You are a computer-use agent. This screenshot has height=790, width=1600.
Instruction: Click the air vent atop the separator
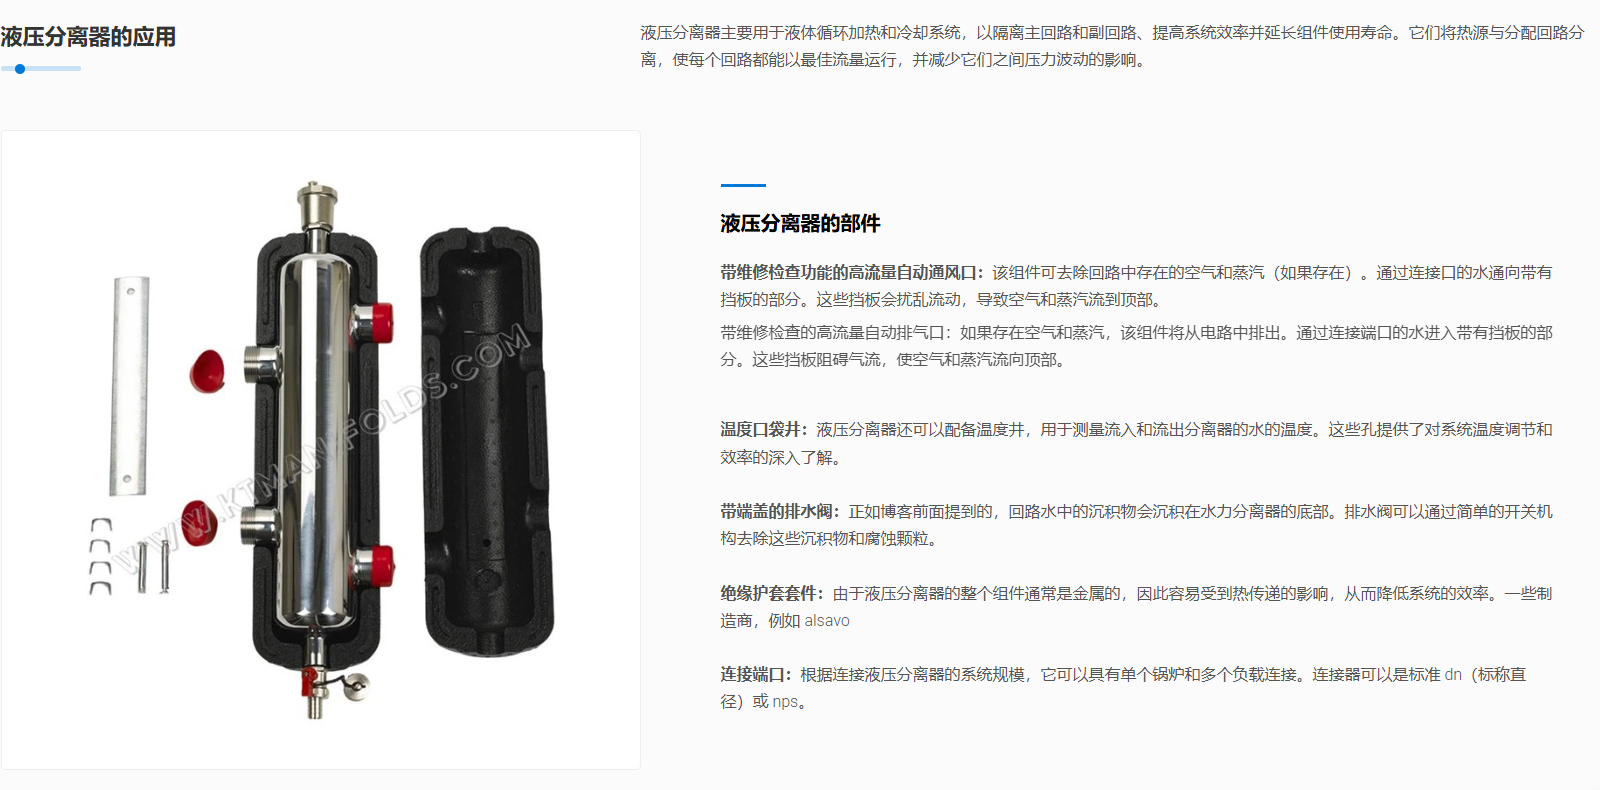316,207
